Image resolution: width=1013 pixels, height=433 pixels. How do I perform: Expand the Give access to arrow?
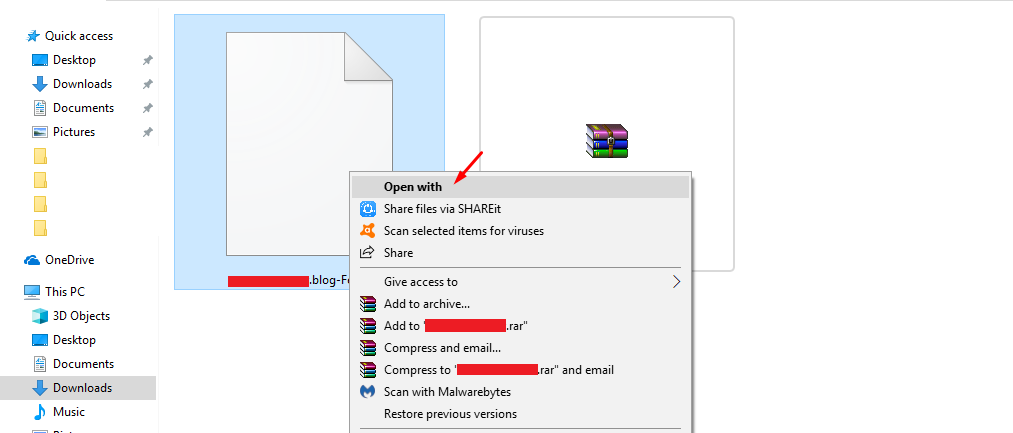coord(676,282)
